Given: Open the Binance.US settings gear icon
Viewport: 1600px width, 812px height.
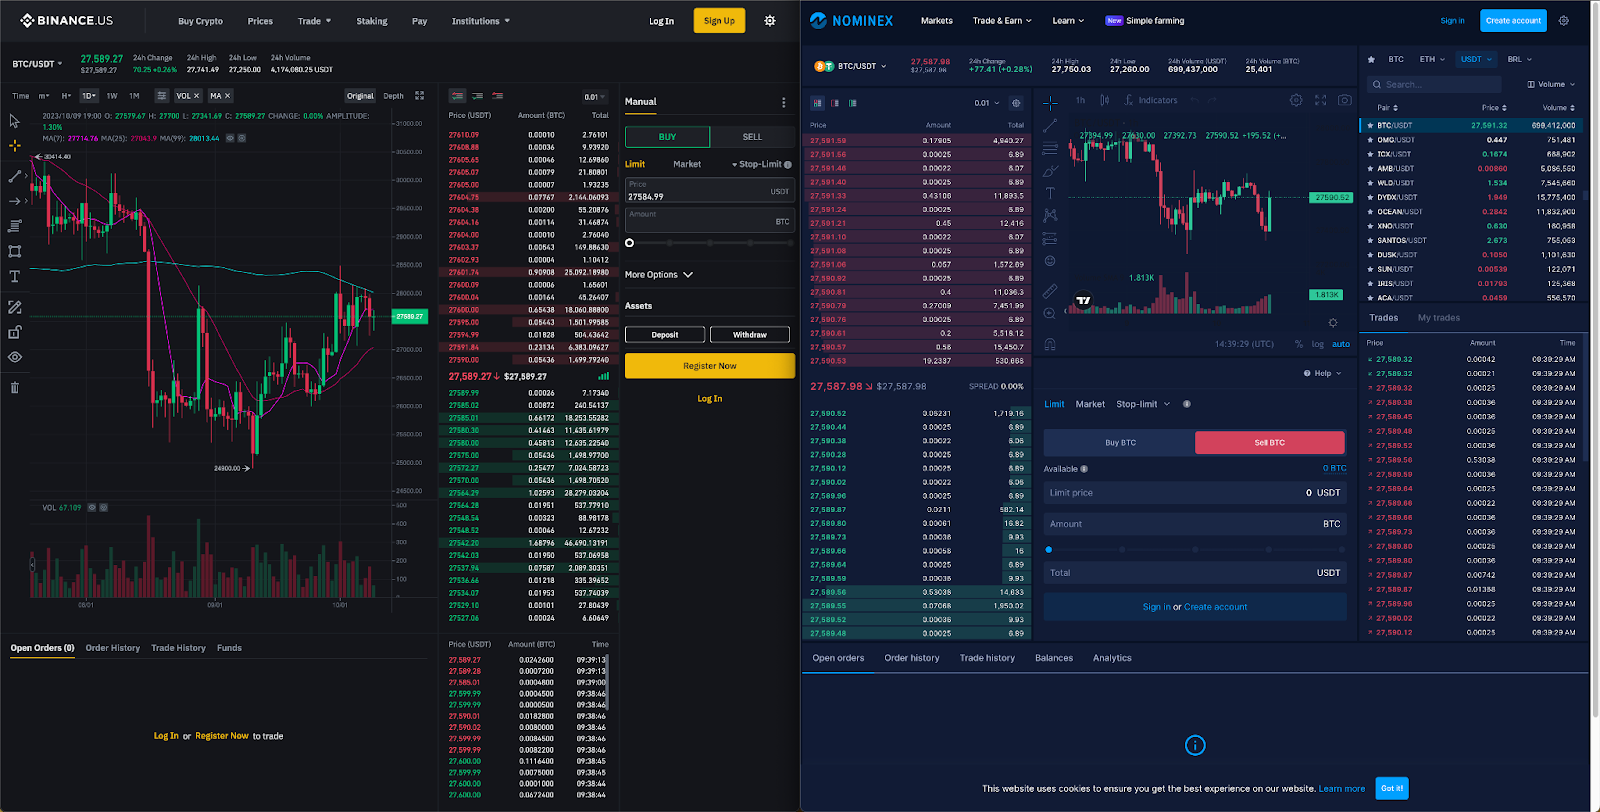Looking at the screenshot, I should point(770,20).
